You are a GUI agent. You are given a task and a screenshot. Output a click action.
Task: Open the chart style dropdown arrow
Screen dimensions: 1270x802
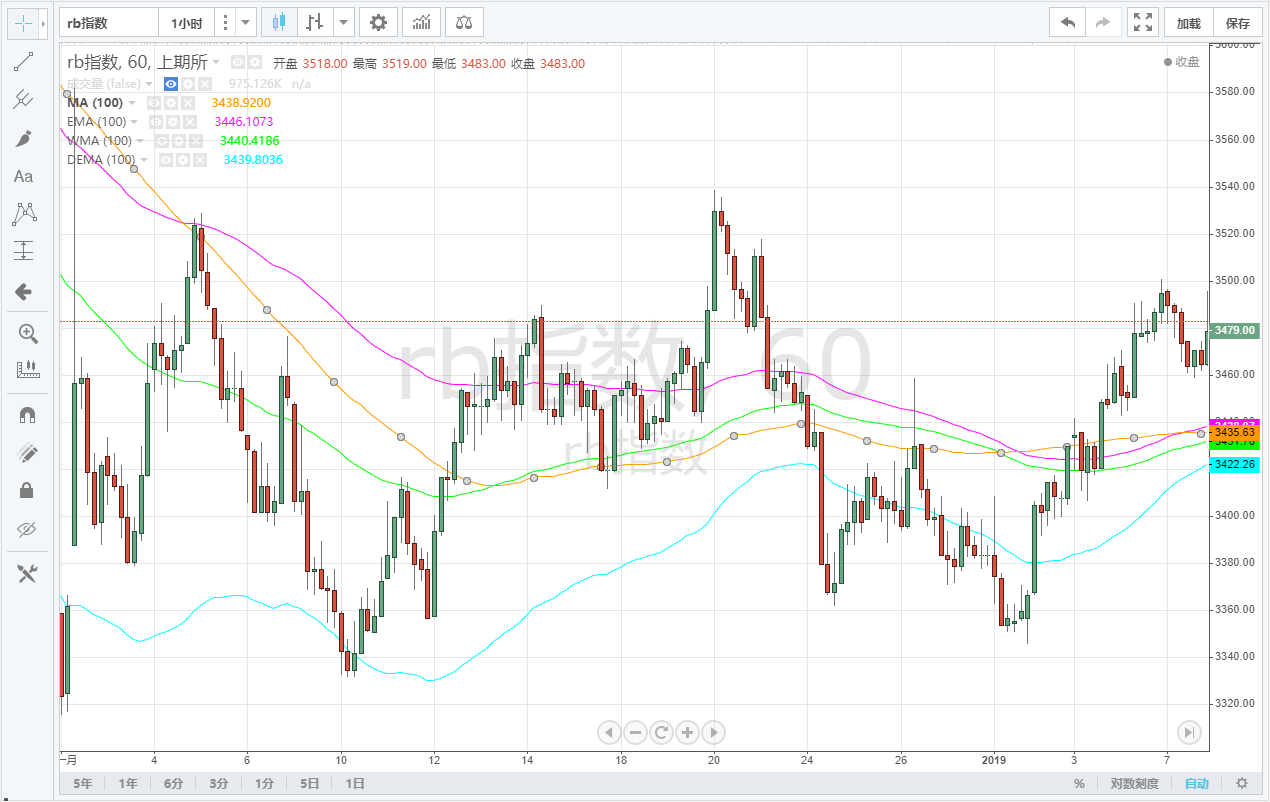pyautogui.click(x=344, y=22)
